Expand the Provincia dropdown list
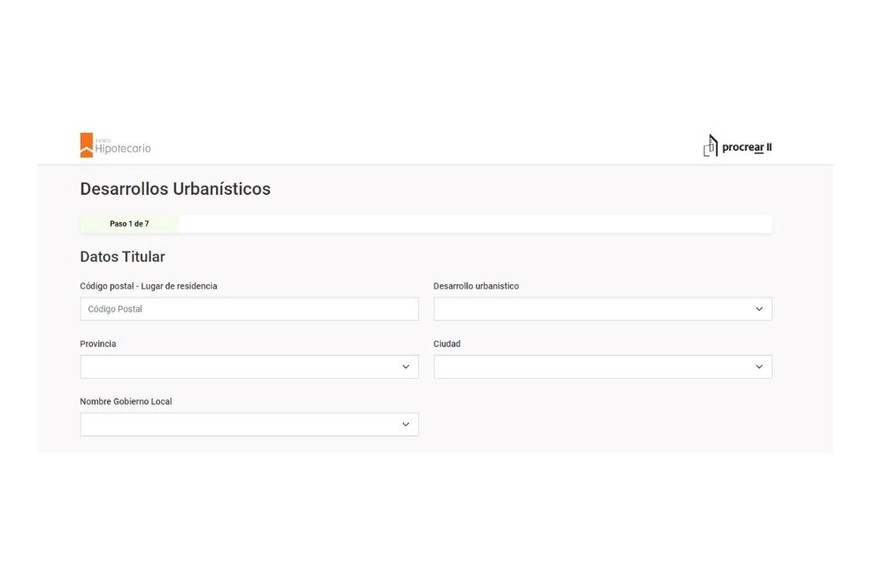The height and width of the screenshot is (580, 870). coord(240,367)
